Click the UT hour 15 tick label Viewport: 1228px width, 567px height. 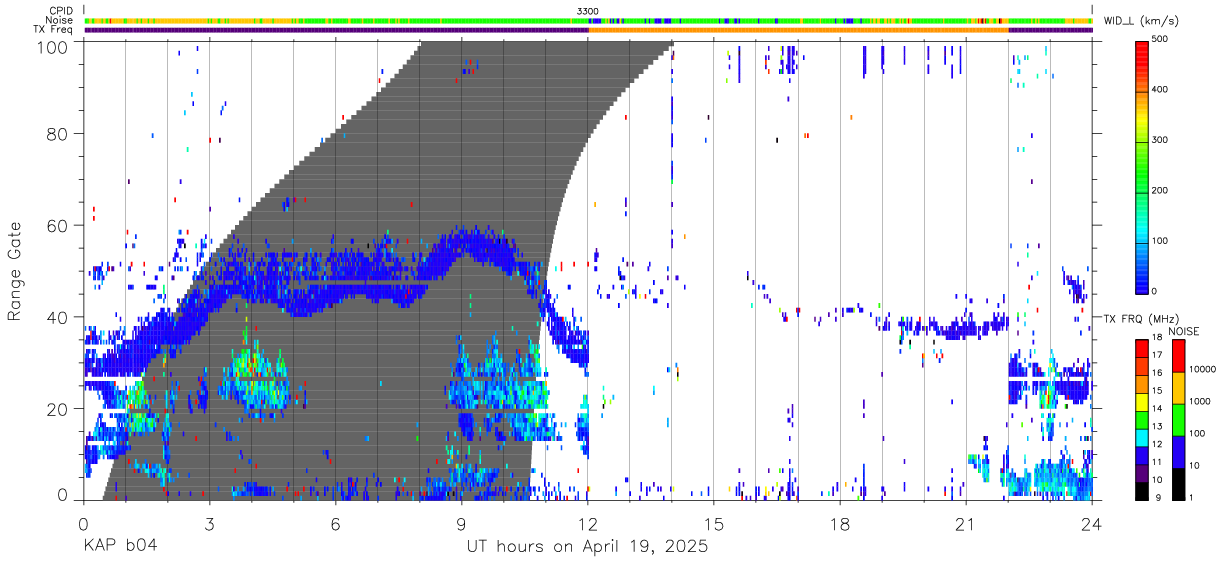pyautogui.click(x=714, y=523)
